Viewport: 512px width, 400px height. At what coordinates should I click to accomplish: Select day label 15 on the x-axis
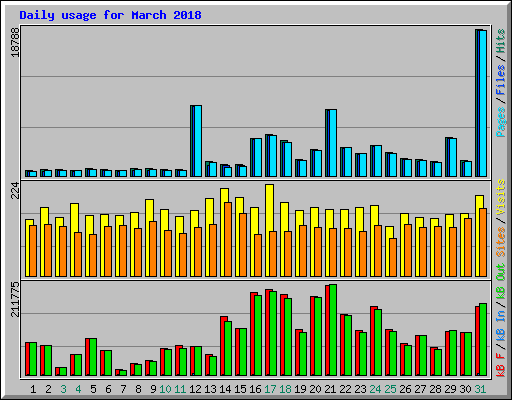coord(240,389)
